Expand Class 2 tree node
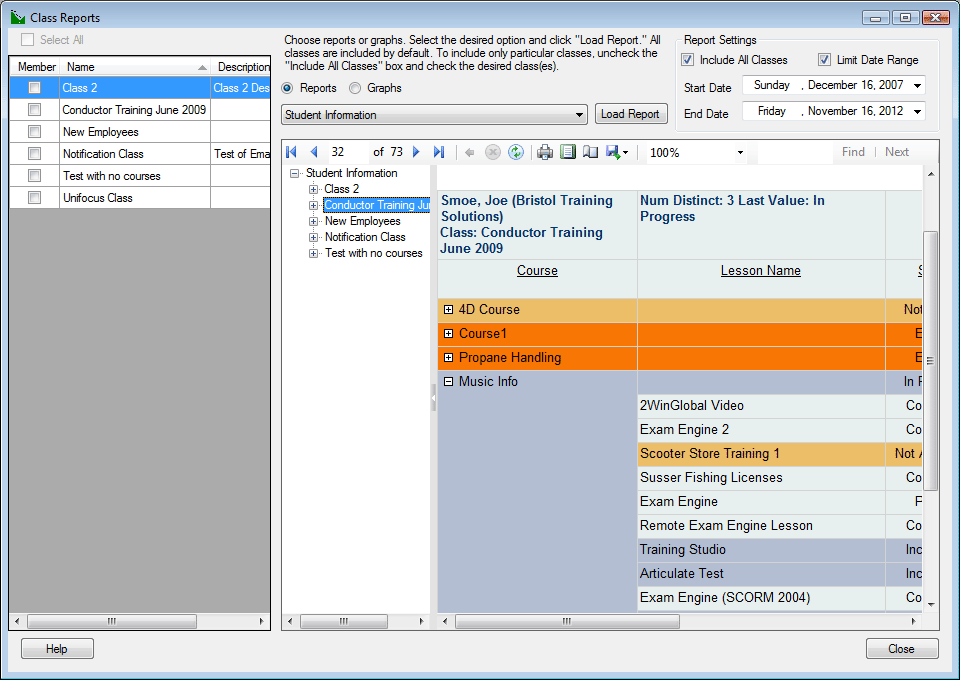Image resolution: width=960 pixels, height=680 pixels. pyautogui.click(x=313, y=189)
